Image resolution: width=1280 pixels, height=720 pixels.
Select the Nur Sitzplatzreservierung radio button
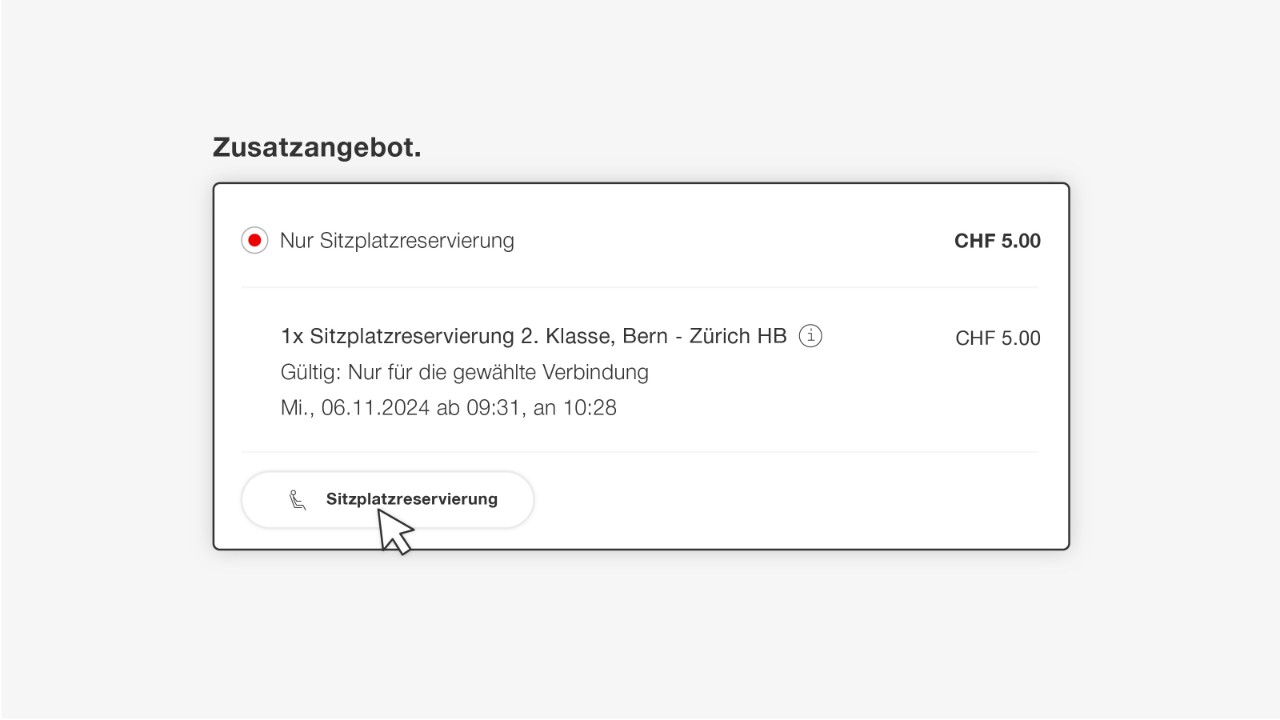(x=254, y=240)
